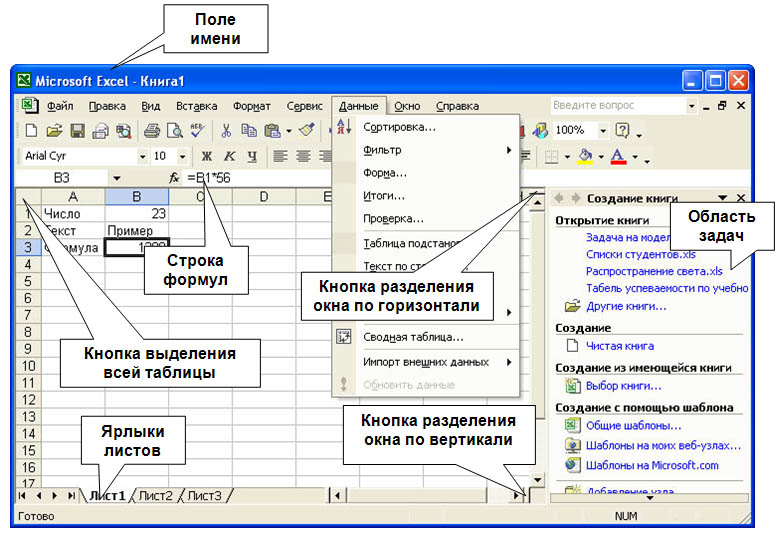The width and height of the screenshot is (781, 536).
Task: Click the yellow fill color bucket button
Action: (x=586, y=156)
